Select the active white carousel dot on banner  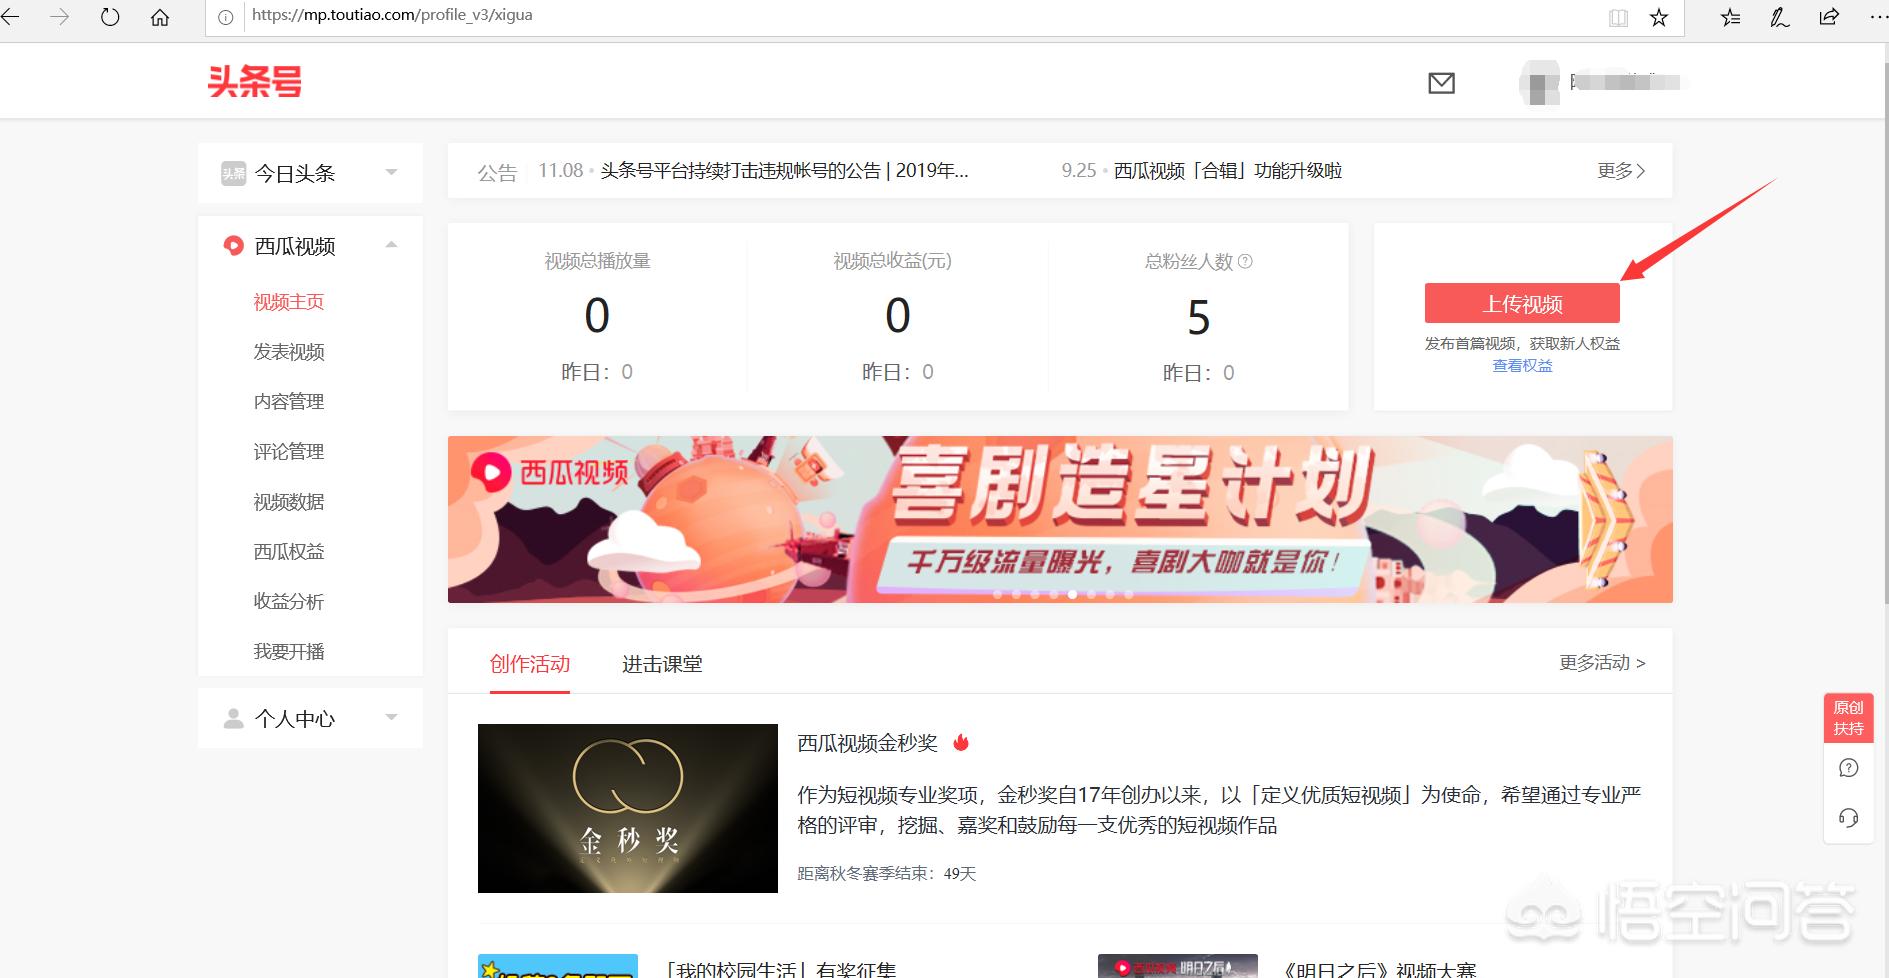(x=1072, y=594)
